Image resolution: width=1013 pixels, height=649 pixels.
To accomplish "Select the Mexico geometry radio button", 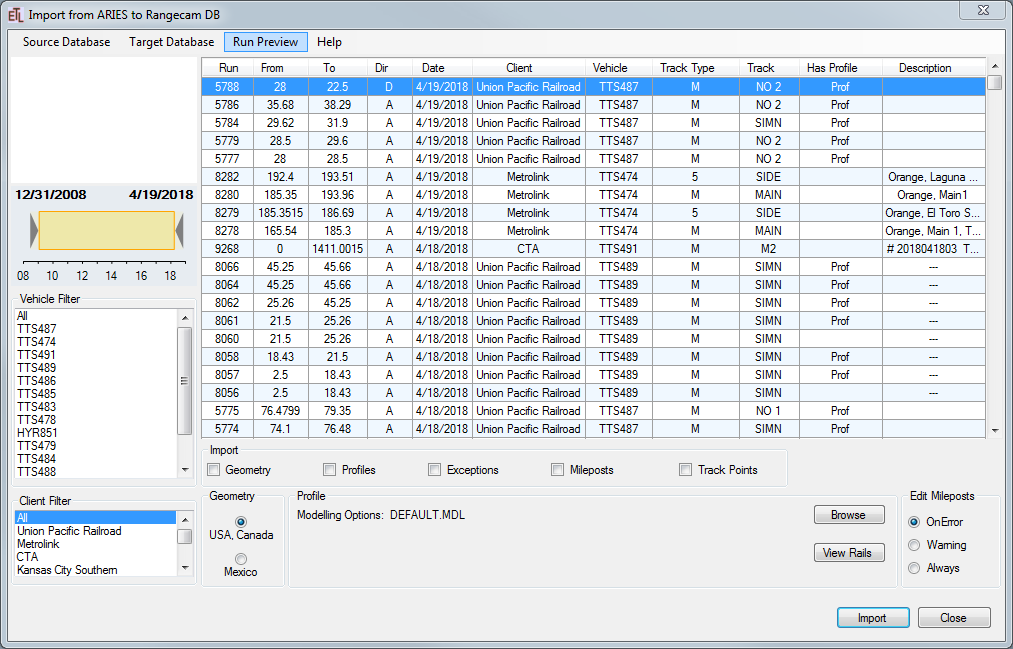I will 241,559.
